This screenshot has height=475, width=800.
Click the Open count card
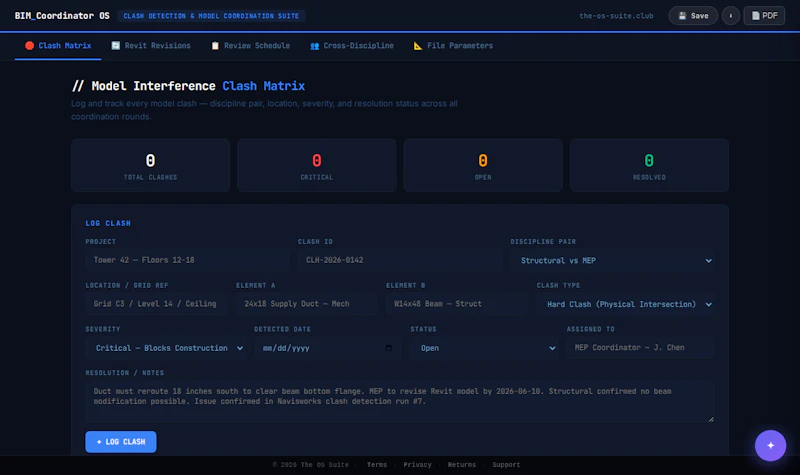coord(483,165)
